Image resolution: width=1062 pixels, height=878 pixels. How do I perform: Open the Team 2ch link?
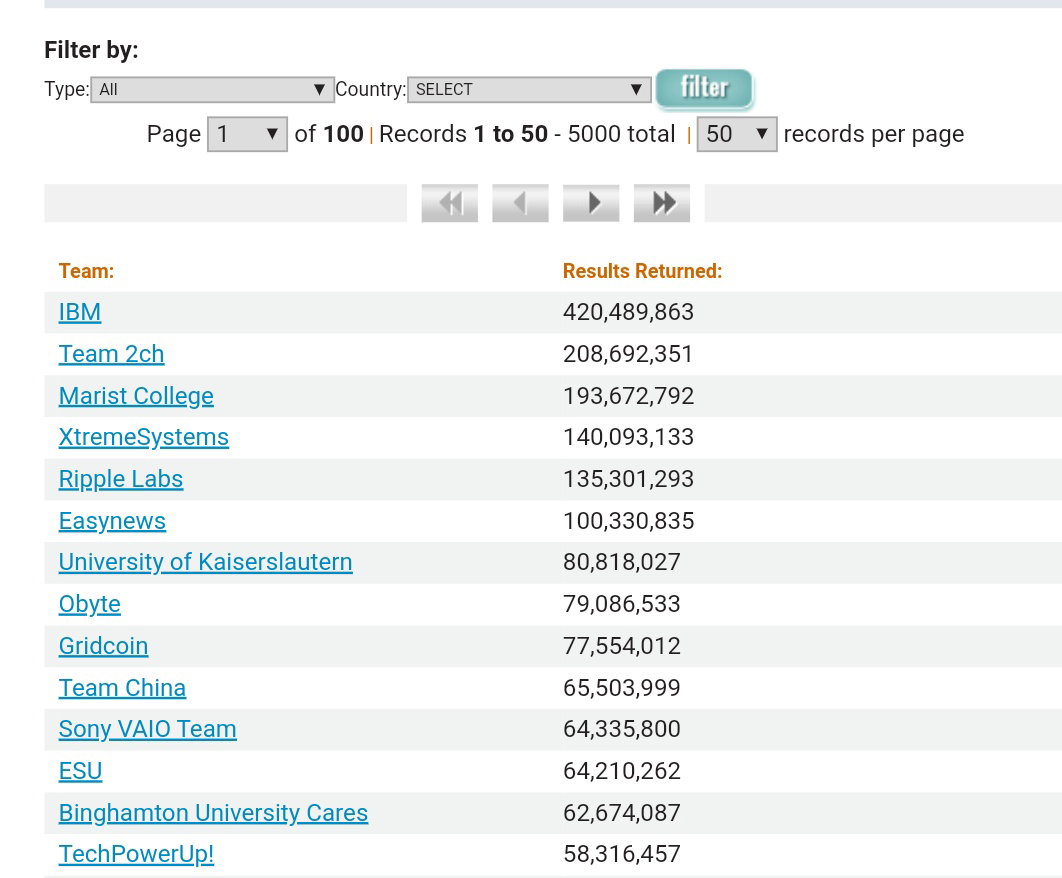[x=111, y=354]
